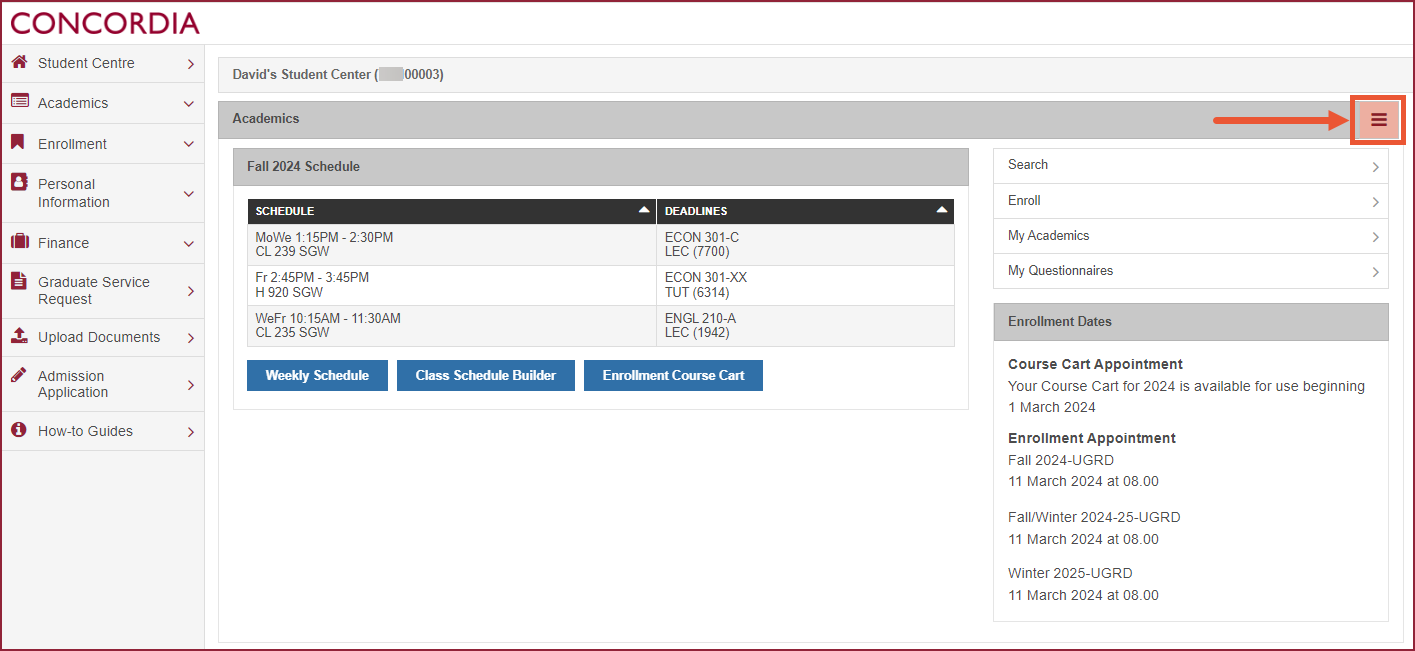Select Finance in the sidebar
Screen dimensions: 1415x651
[x=103, y=243]
